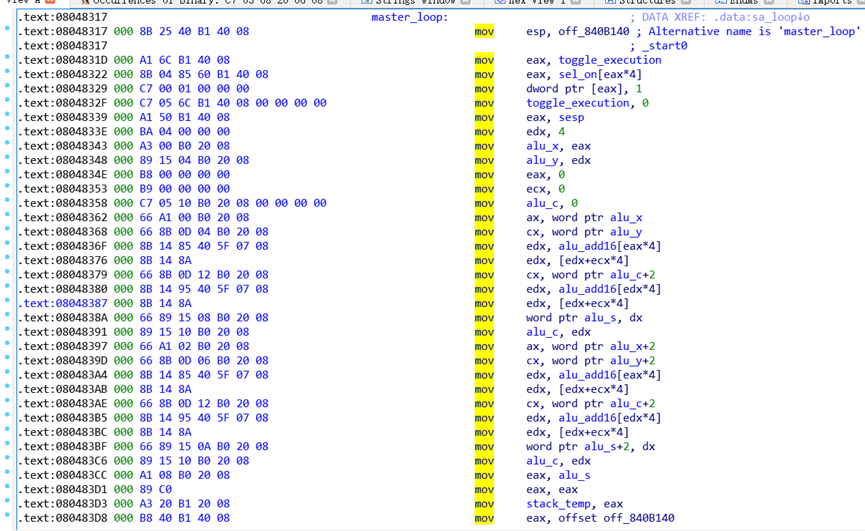
Task: Click 'eax, 0' operand on line 0804834E
Action: click(x=545, y=175)
